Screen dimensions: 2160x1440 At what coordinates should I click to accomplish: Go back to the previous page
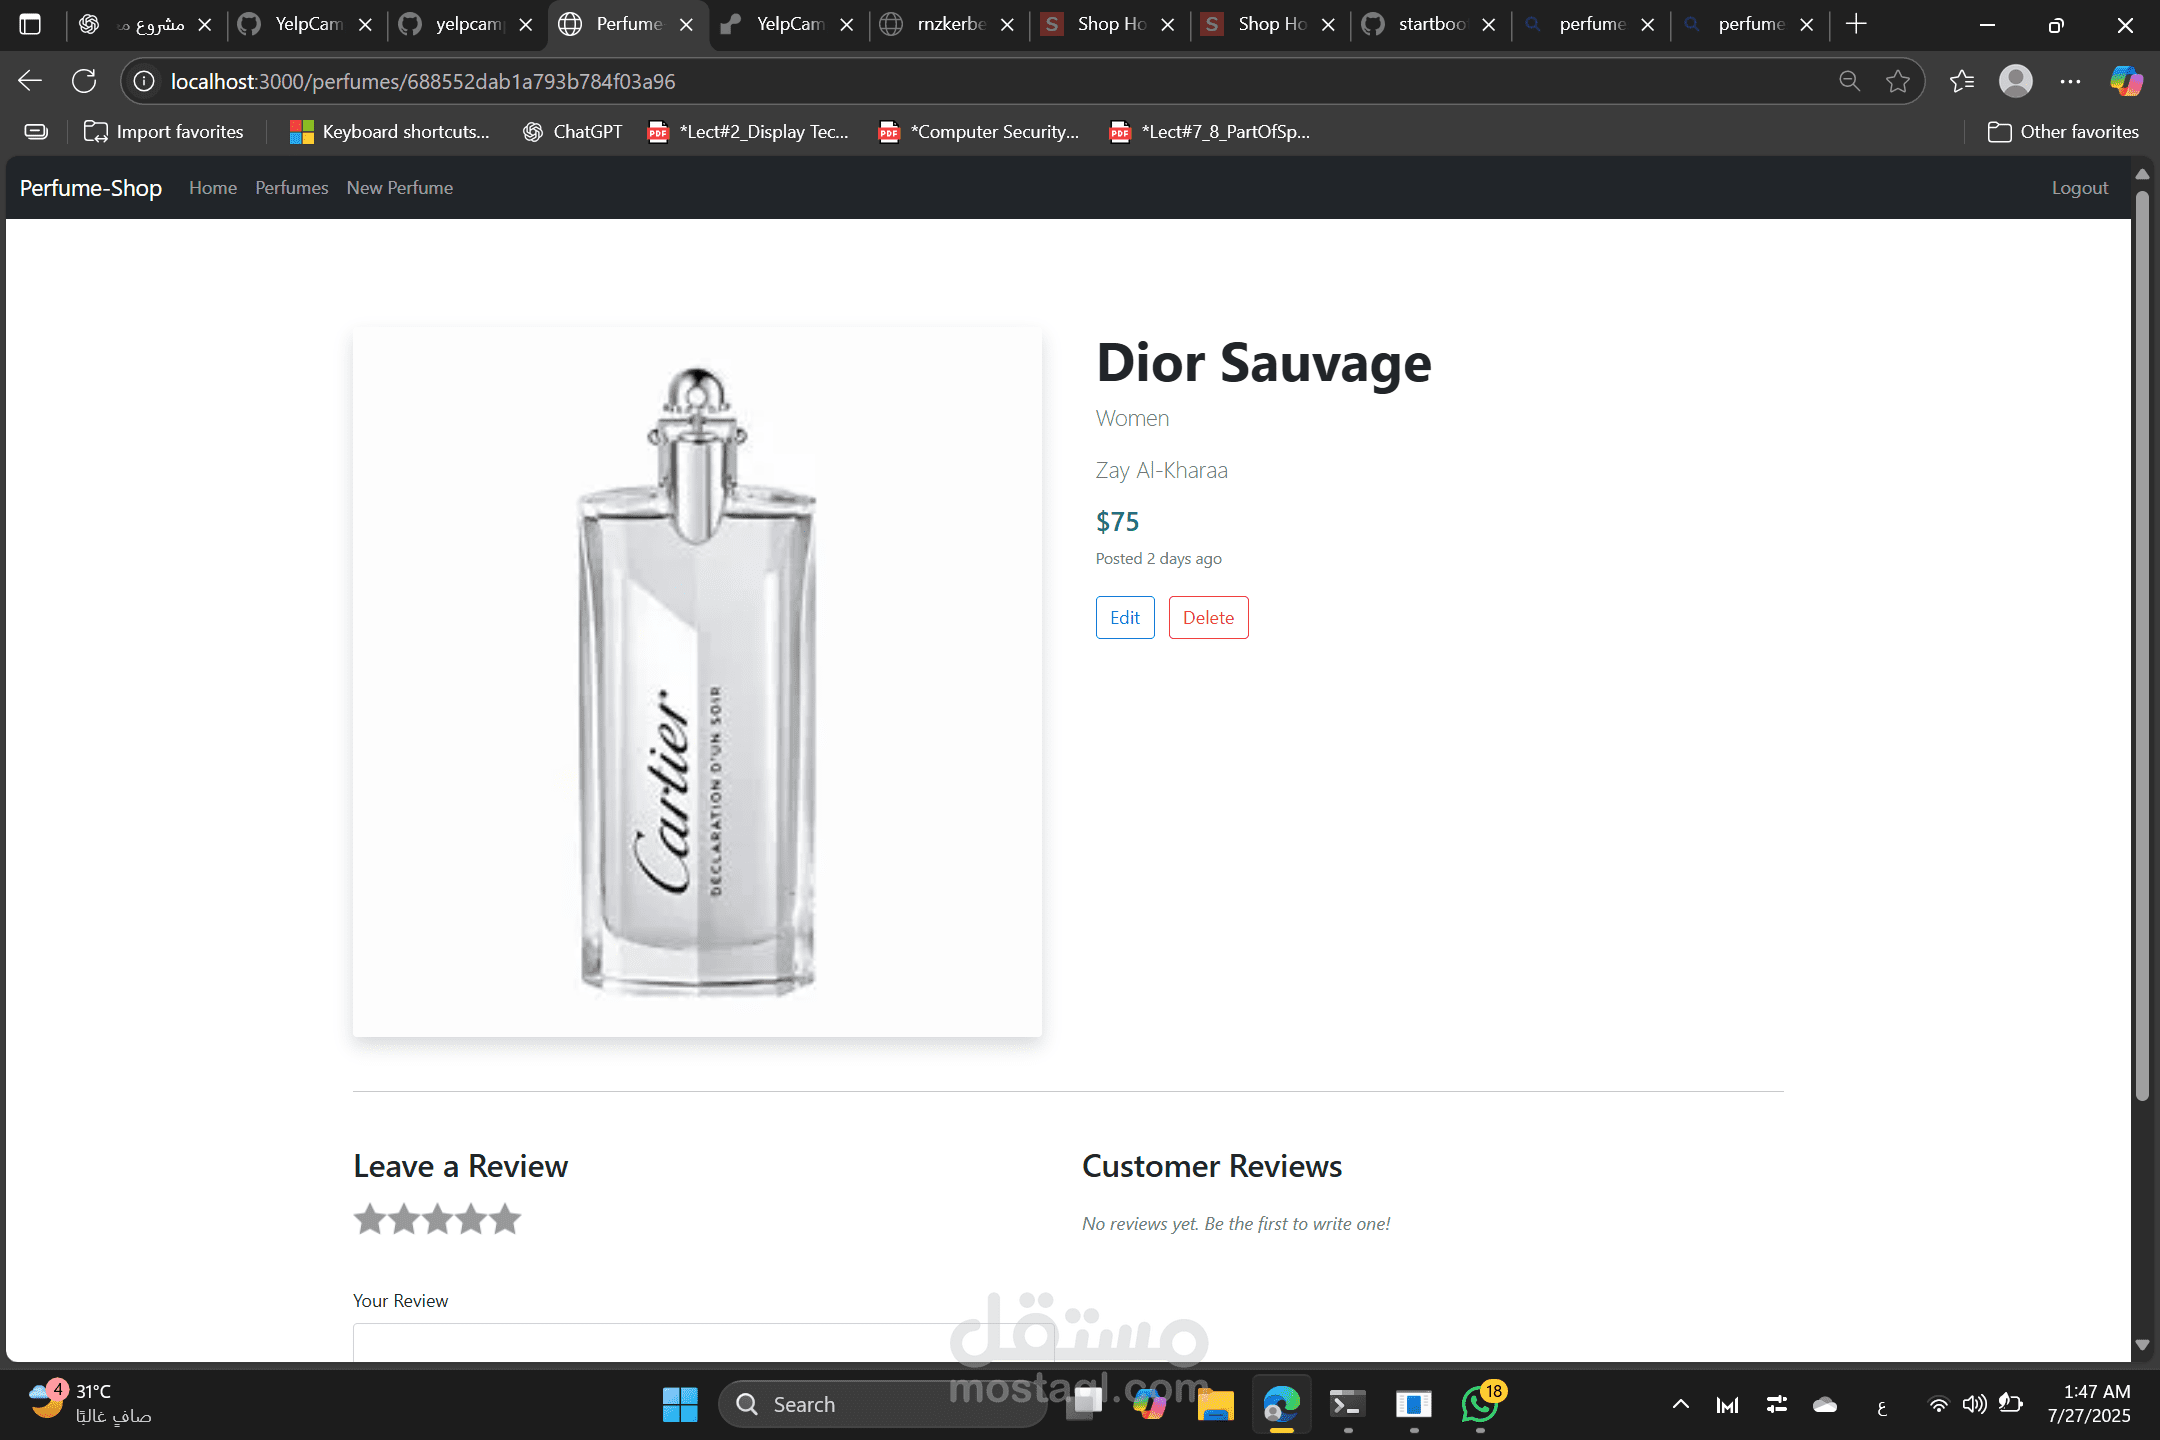coord(30,81)
